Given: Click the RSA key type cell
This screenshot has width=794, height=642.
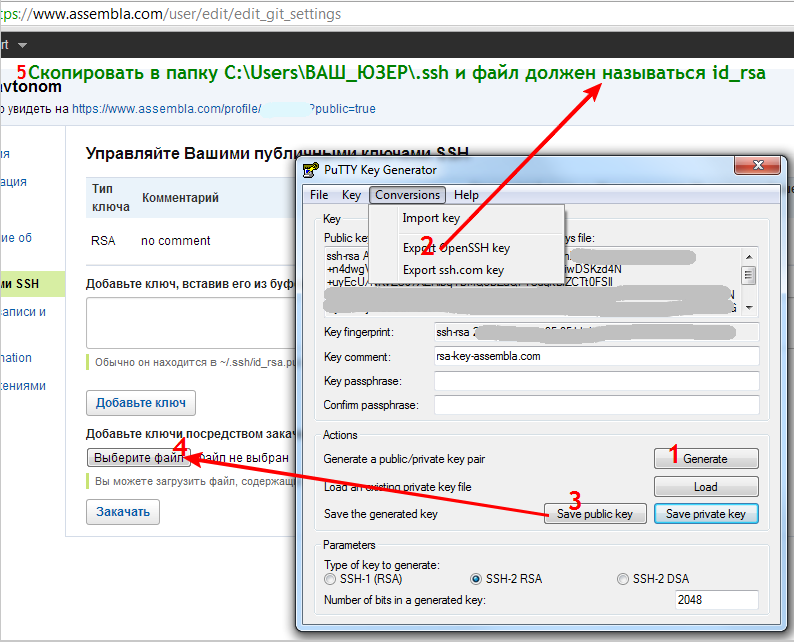Looking at the screenshot, I should (x=103, y=240).
